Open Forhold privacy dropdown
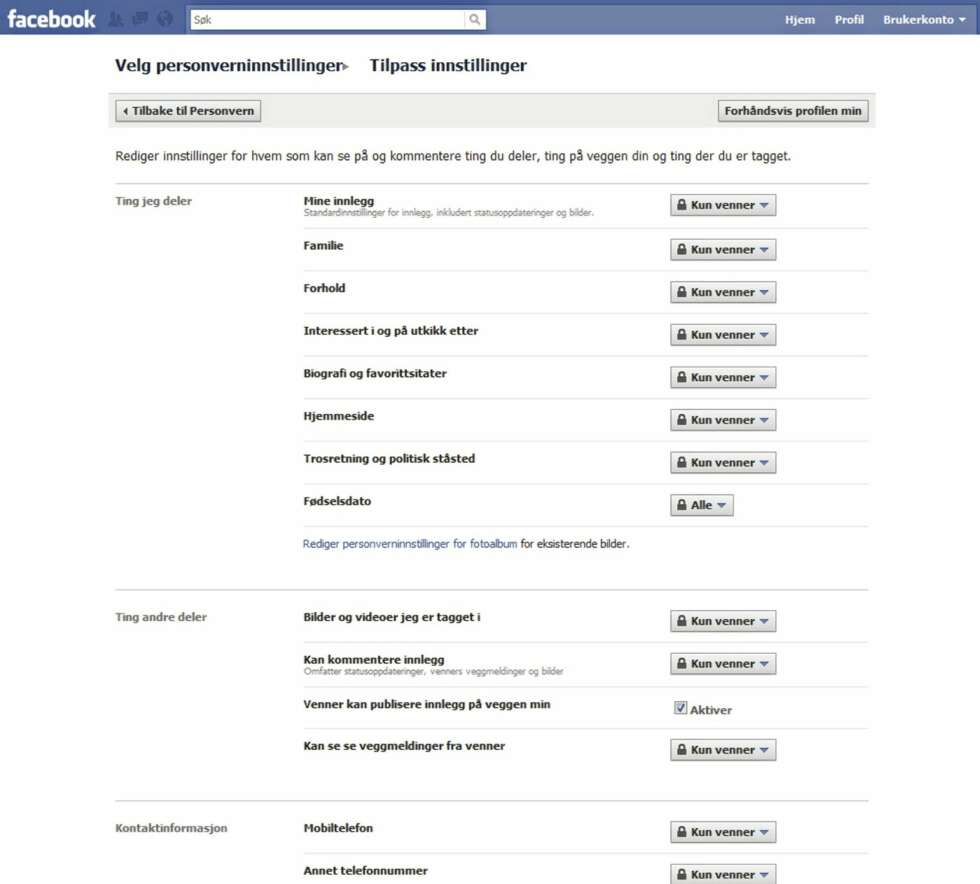This screenshot has height=884, width=980. click(723, 292)
